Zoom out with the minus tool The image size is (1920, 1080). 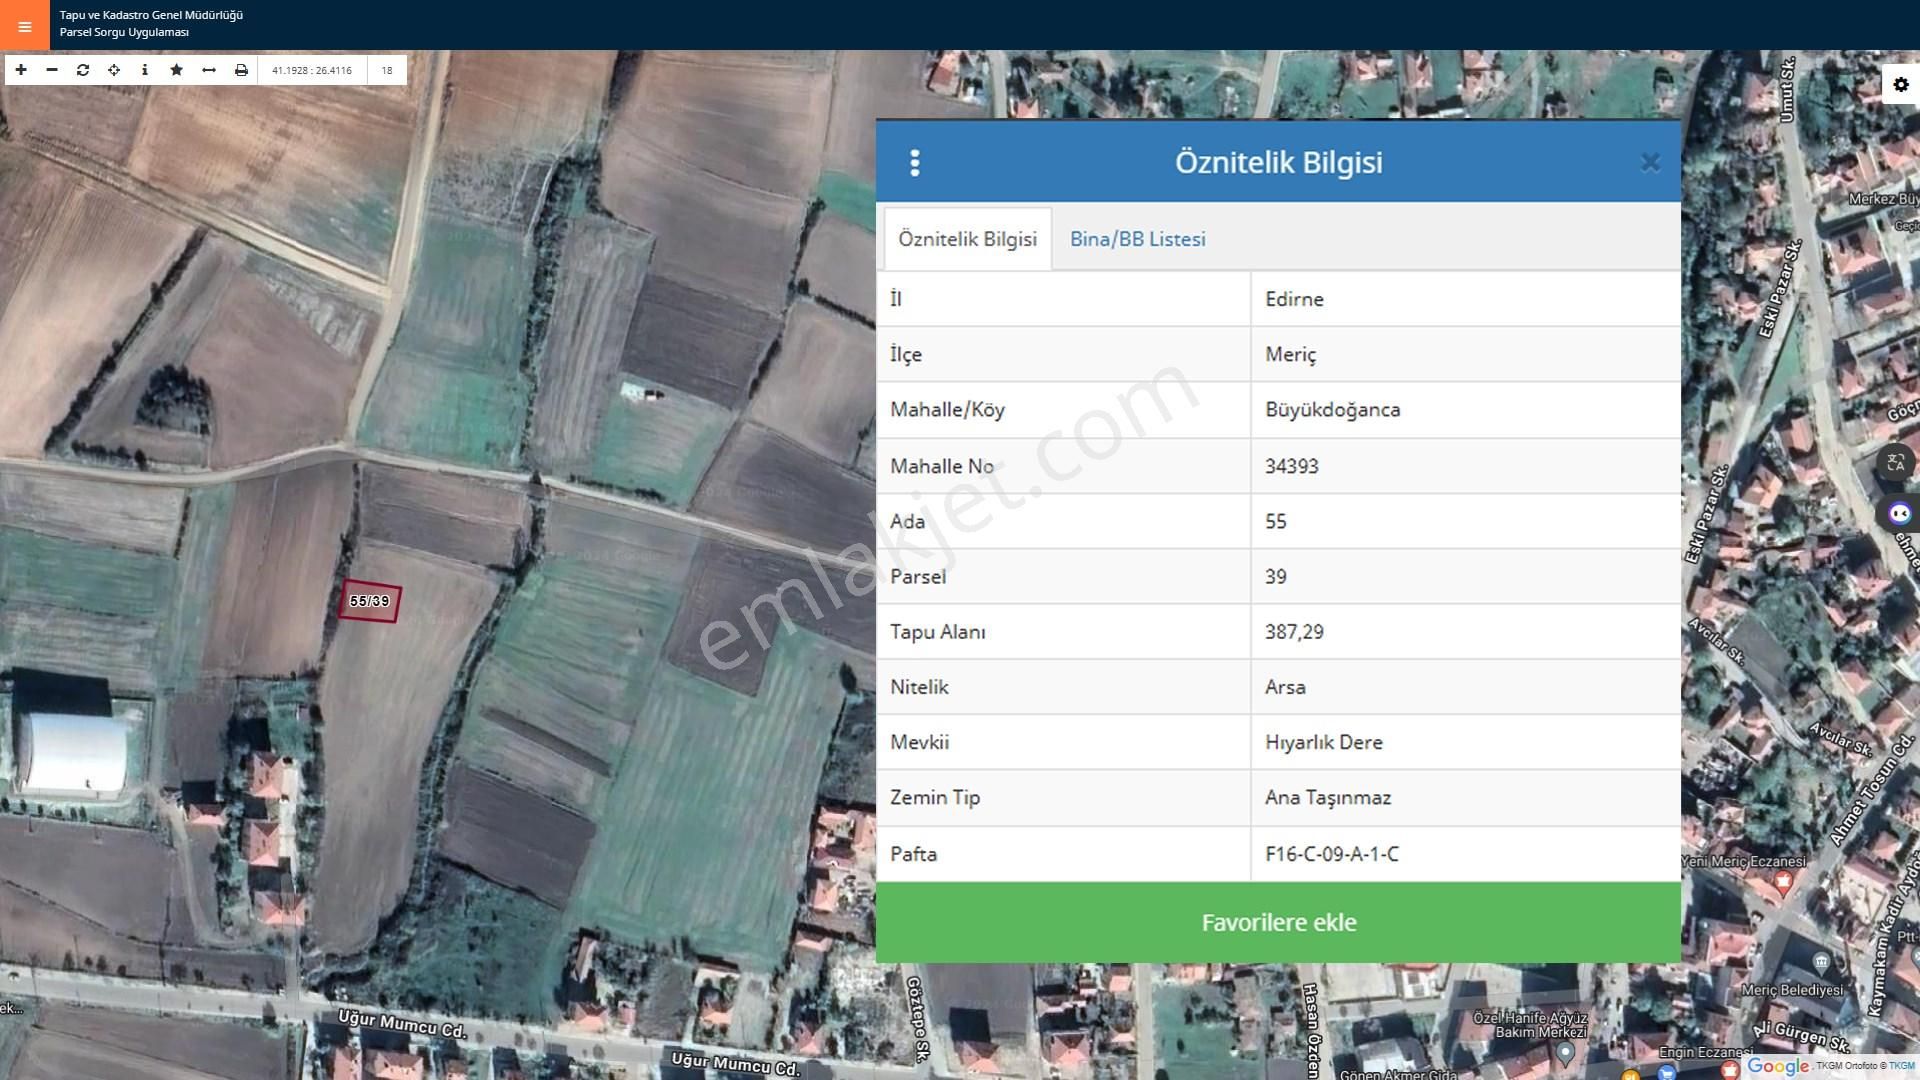[x=52, y=70]
